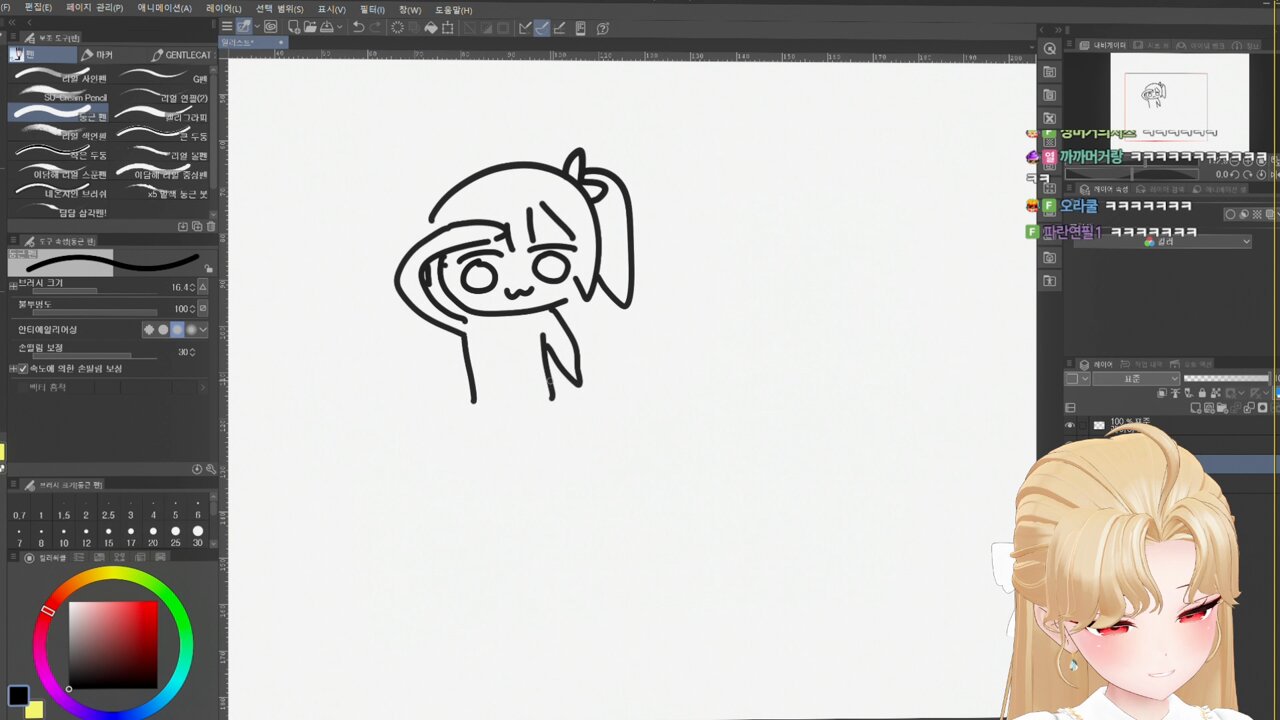Toggle the lock icon beside the stroke preview
The image size is (1280, 720).
click(x=208, y=269)
